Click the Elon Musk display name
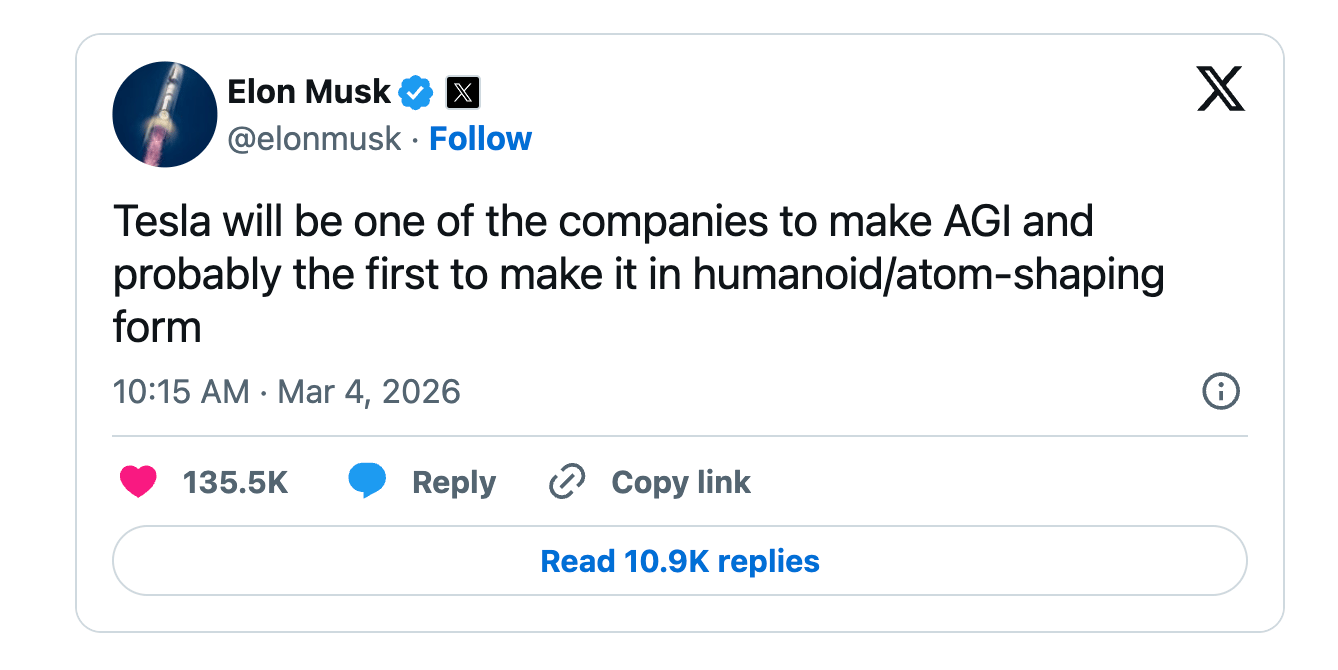This screenshot has height=670, width=1338. pos(309,92)
